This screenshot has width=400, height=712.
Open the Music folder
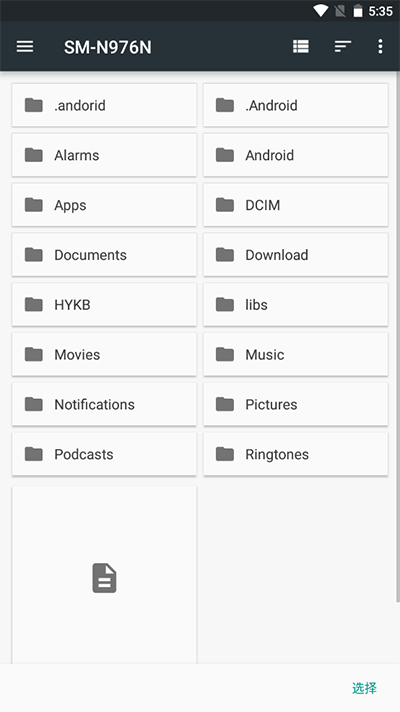[296, 354]
